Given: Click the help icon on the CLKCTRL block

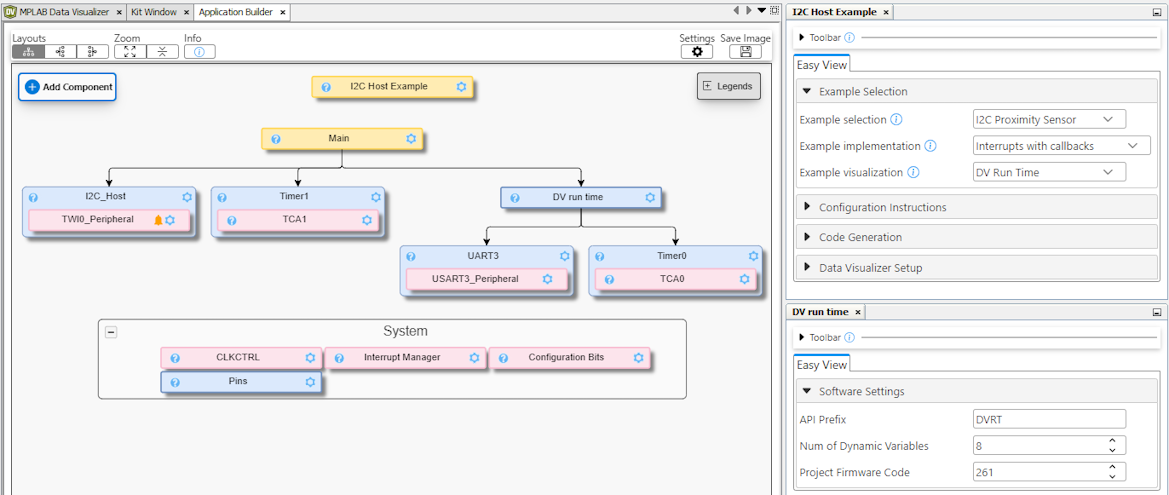Looking at the screenshot, I should coord(175,358).
